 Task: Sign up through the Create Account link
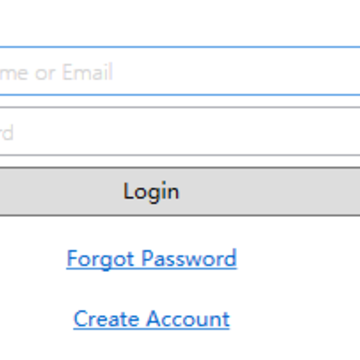pyautogui.click(x=152, y=319)
